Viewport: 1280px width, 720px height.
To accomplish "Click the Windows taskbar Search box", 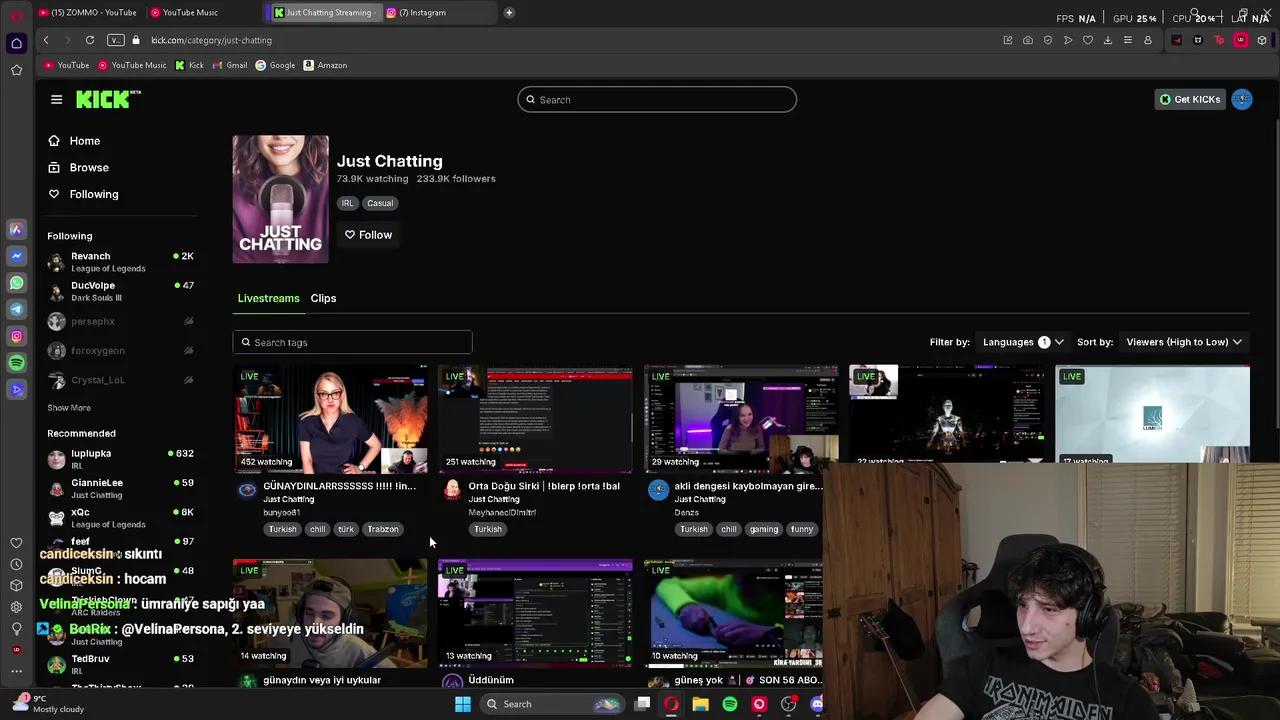I will pos(551,704).
